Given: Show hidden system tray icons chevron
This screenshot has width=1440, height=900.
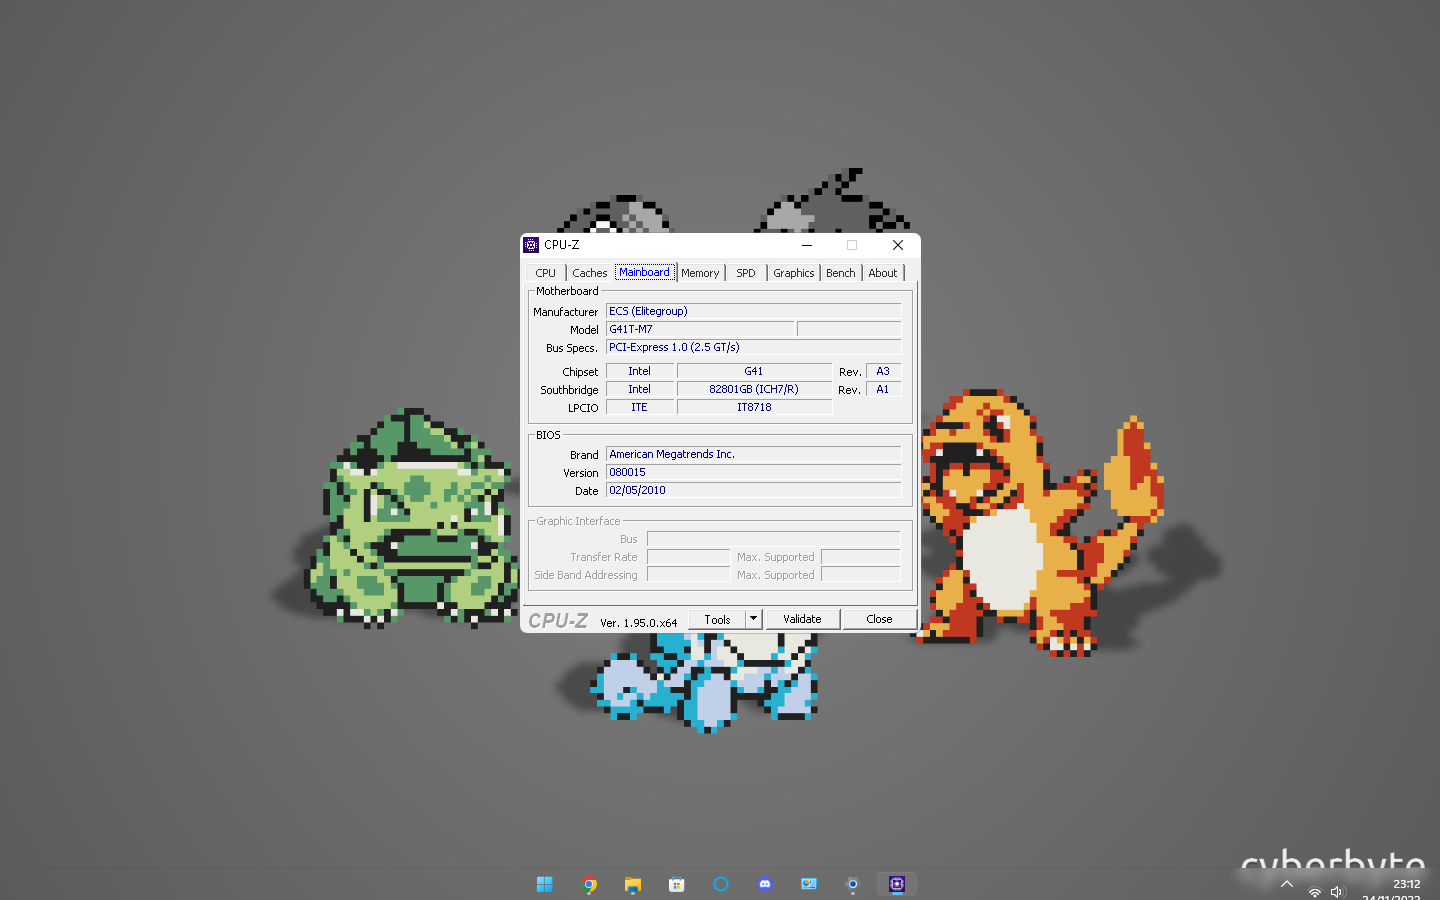Looking at the screenshot, I should tap(1287, 884).
